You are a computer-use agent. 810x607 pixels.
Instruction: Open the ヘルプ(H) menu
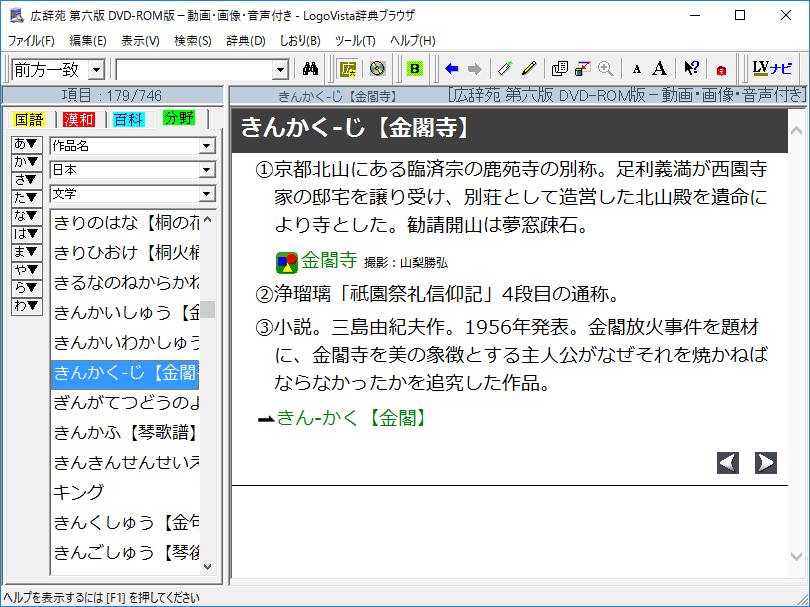pos(413,41)
